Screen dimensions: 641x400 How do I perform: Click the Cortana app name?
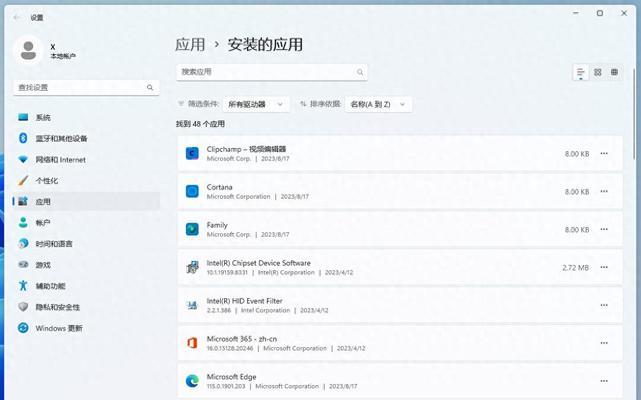click(x=220, y=187)
